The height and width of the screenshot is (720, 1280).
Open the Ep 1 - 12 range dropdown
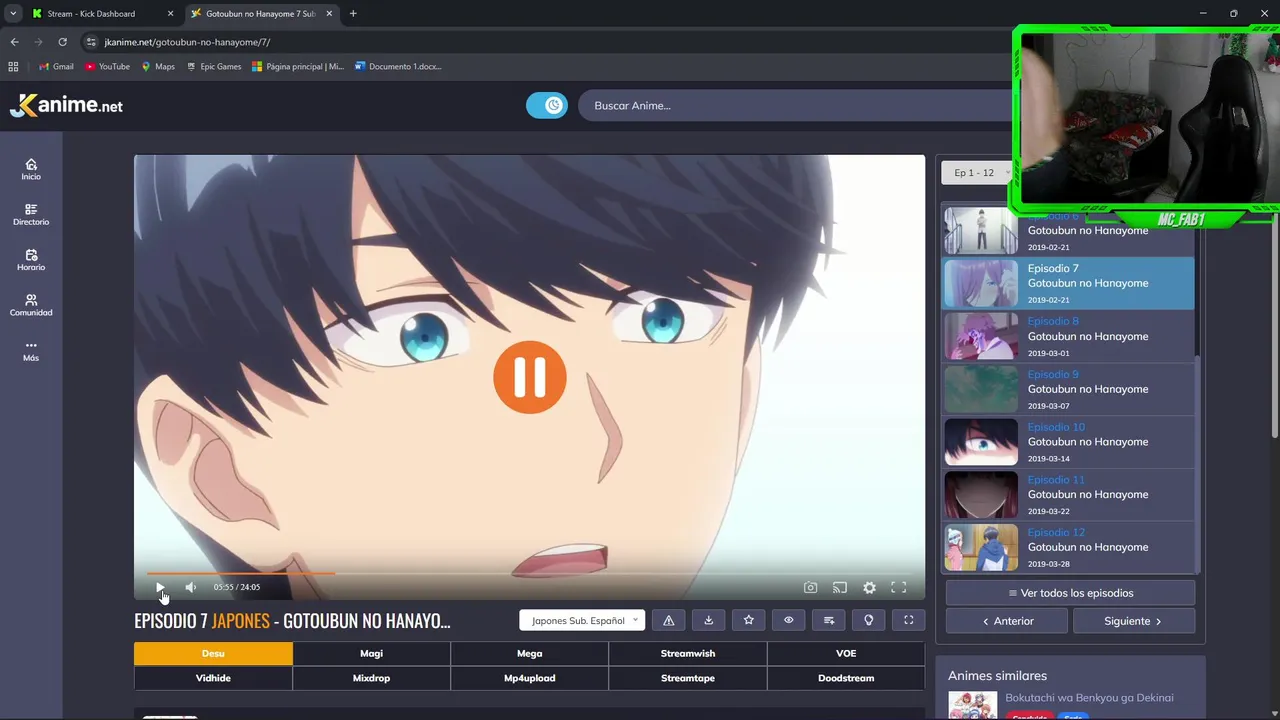978,172
